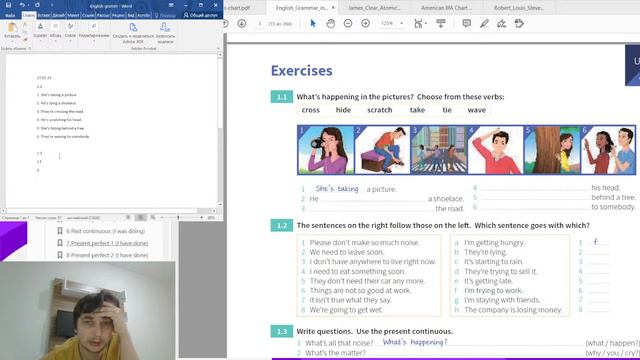Click the stamp tool icon in PDF toolbar

tap(519, 24)
